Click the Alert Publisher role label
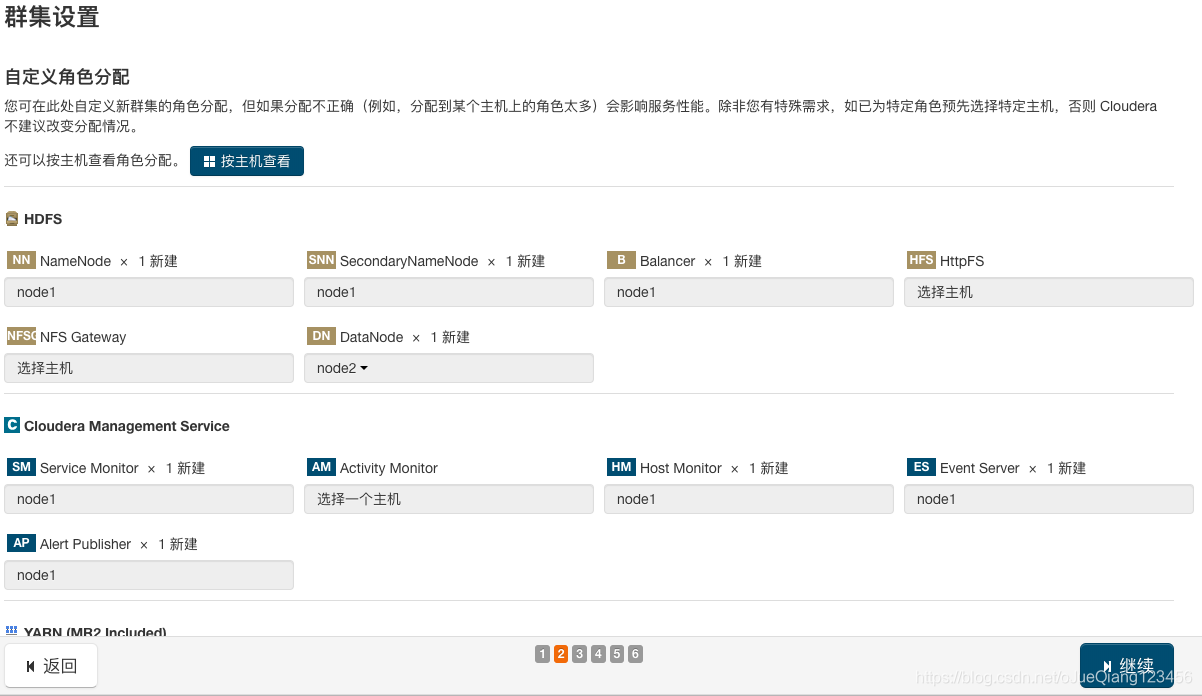 (85, 544)
